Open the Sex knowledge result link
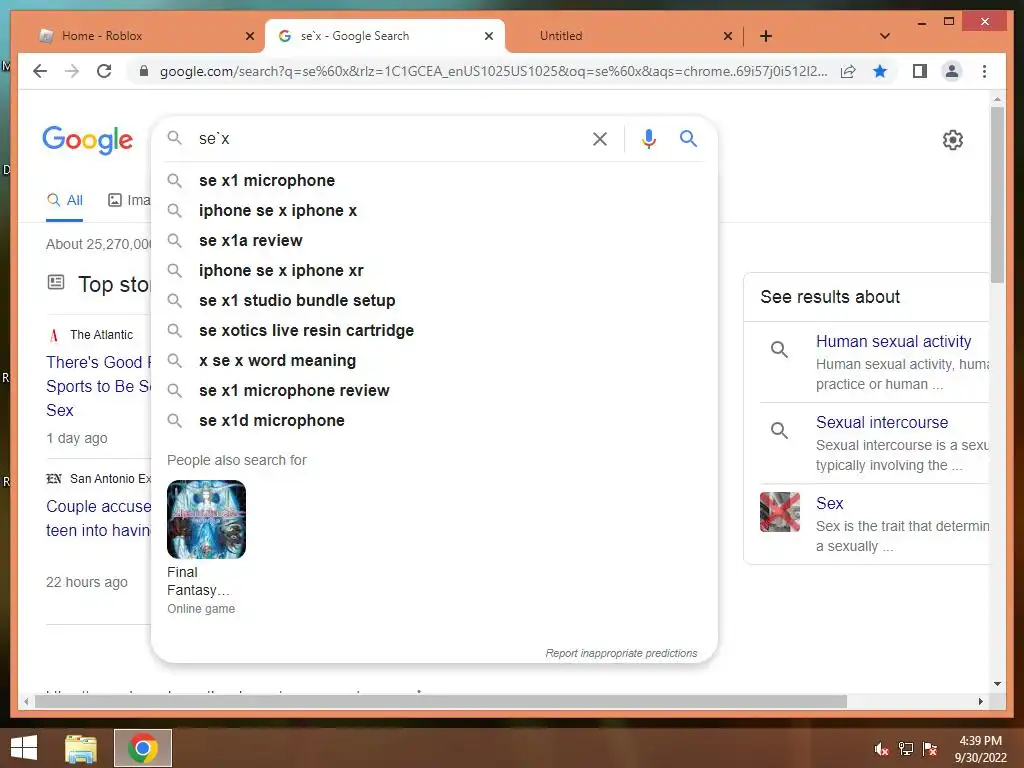Image resolution: width=1024 pixels, height=768 pixels. pos(829,503)
